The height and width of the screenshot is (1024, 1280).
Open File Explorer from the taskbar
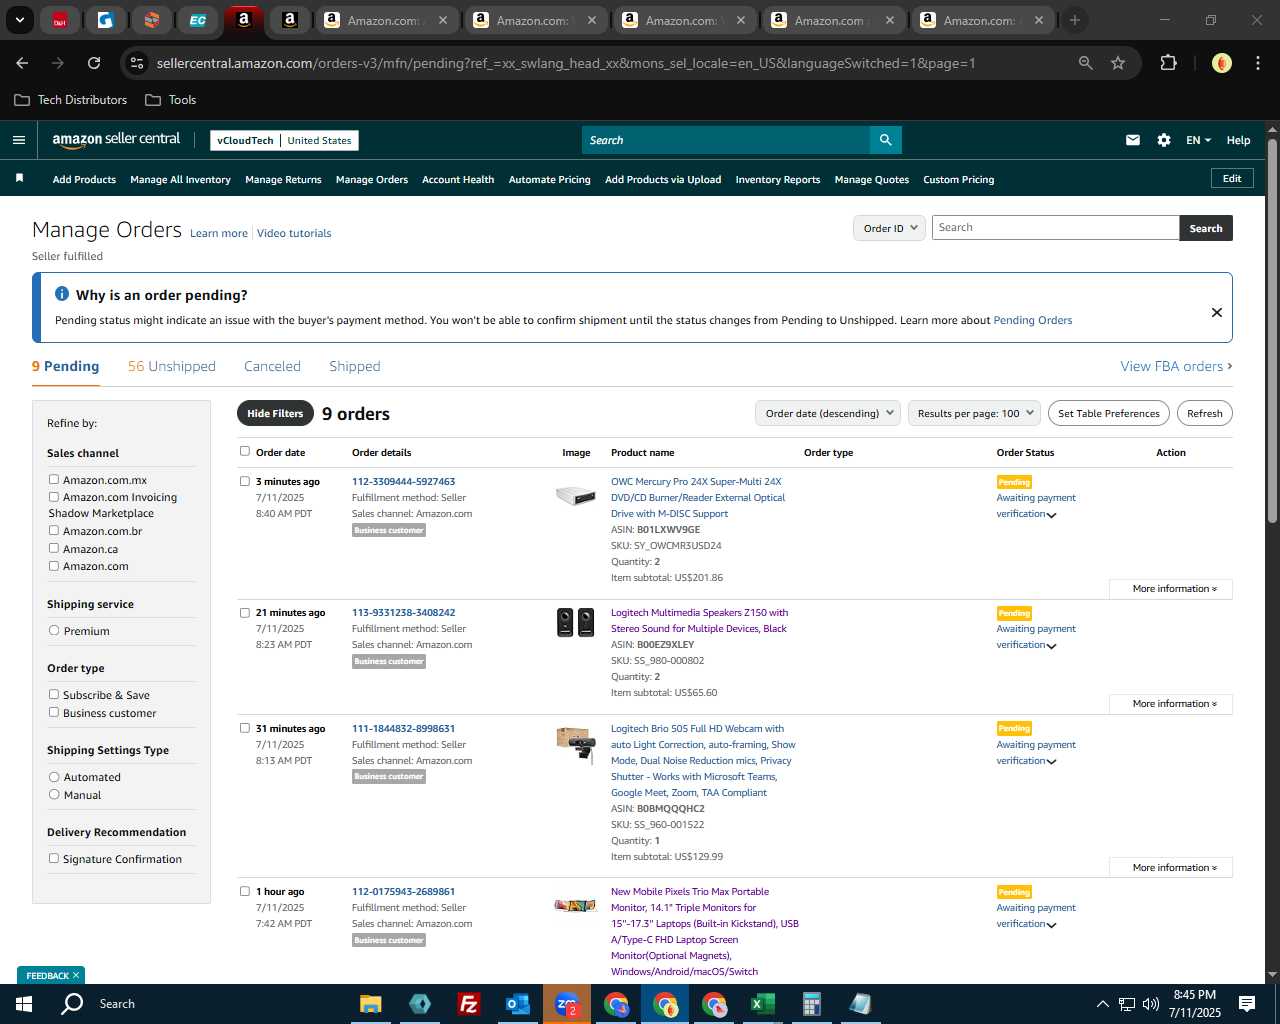(370, 1004)
